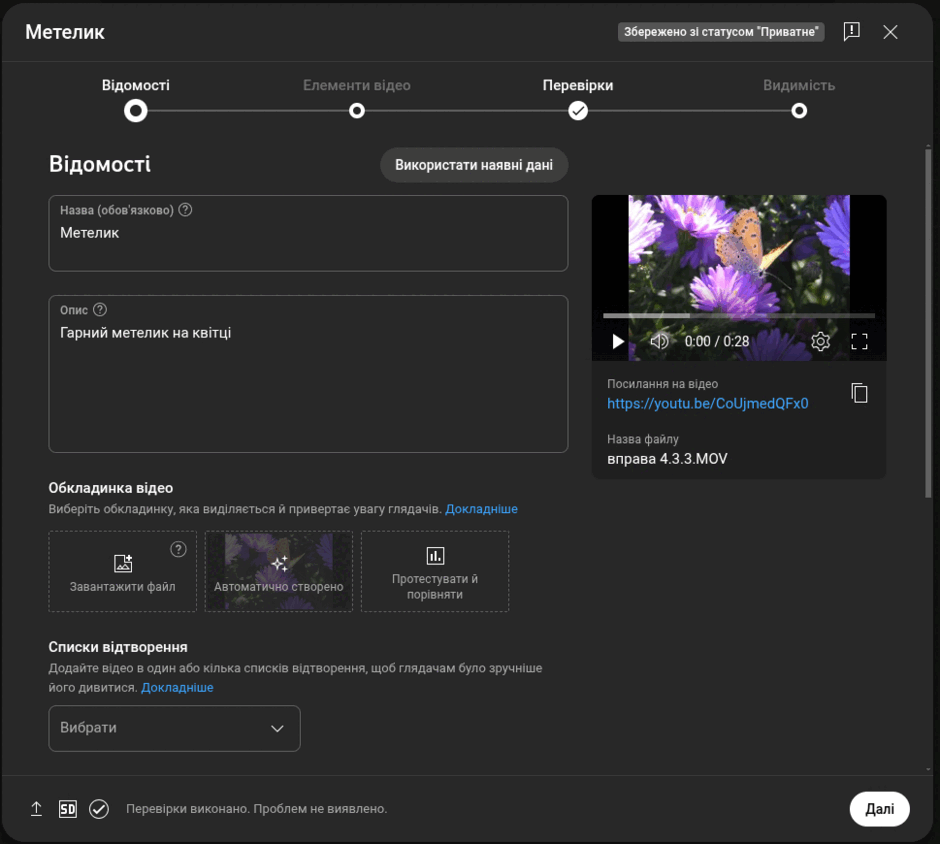
Task: Open Докладніше link about thumbnails
Action: coord(481,509)
